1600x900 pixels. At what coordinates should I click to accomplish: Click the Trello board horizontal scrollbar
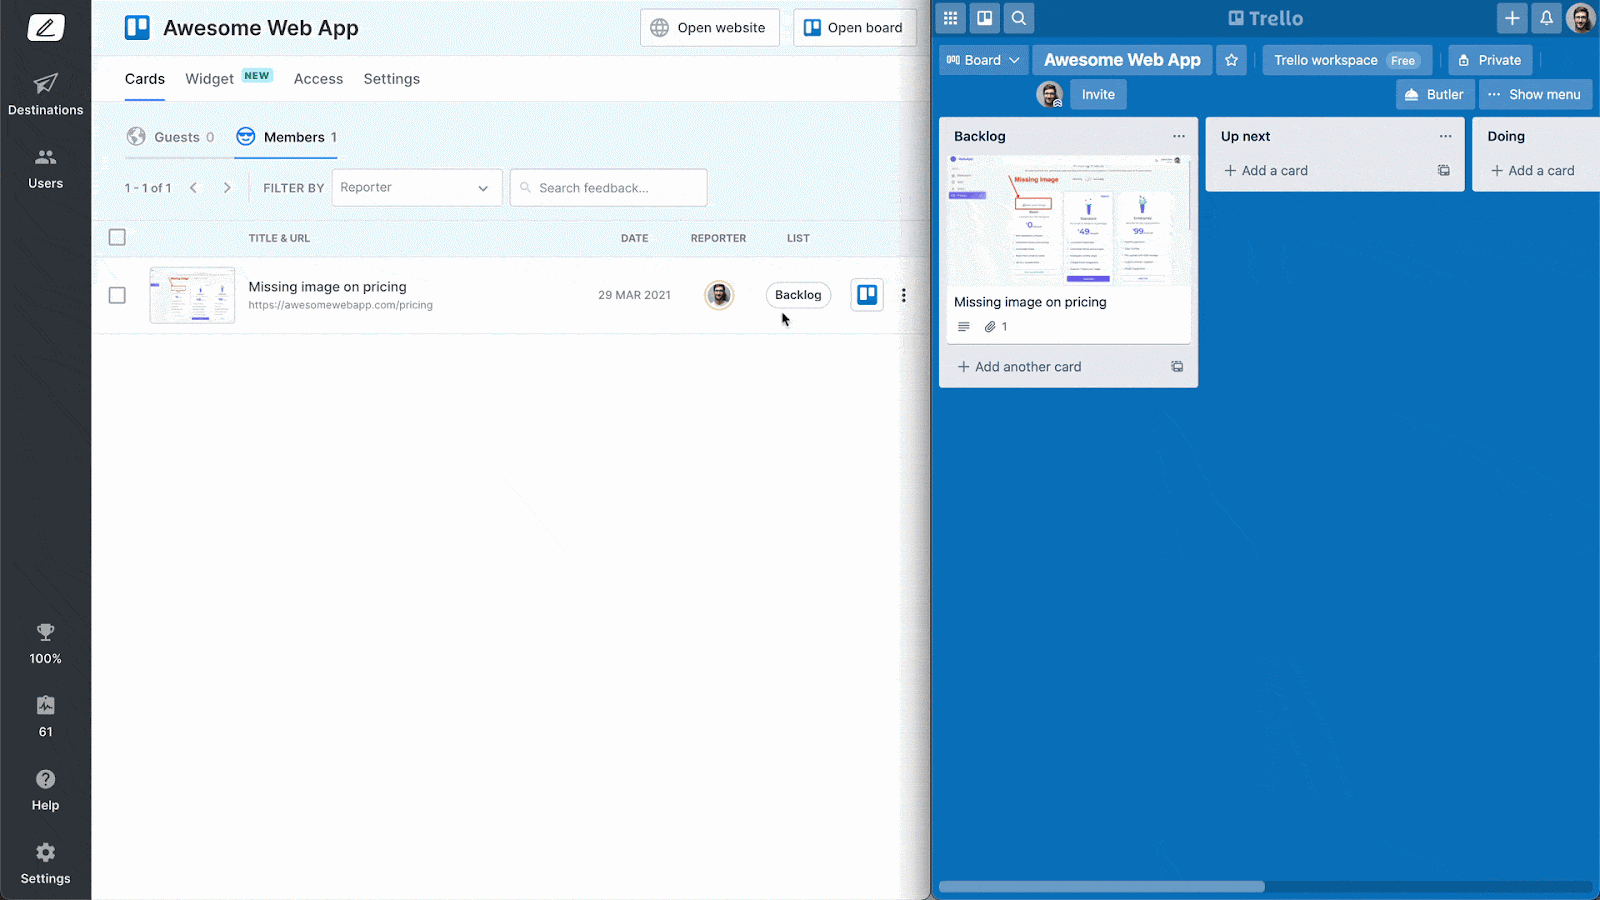tap(1102, 887)
